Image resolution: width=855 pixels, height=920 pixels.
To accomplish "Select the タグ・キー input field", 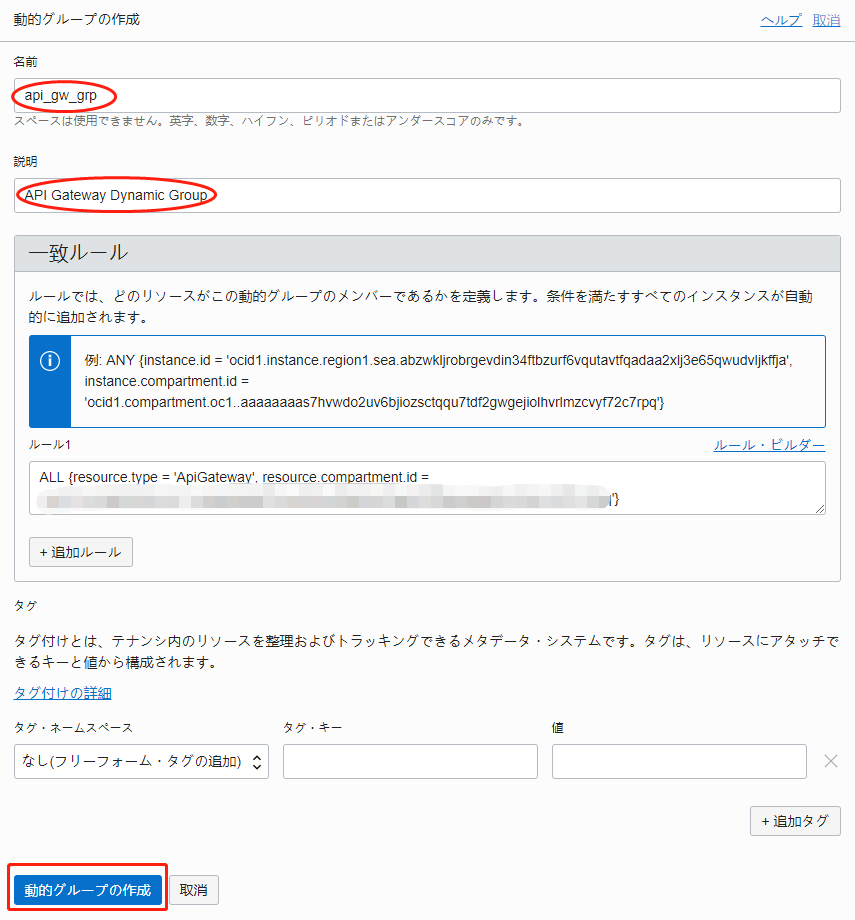I will click(410, 762).
